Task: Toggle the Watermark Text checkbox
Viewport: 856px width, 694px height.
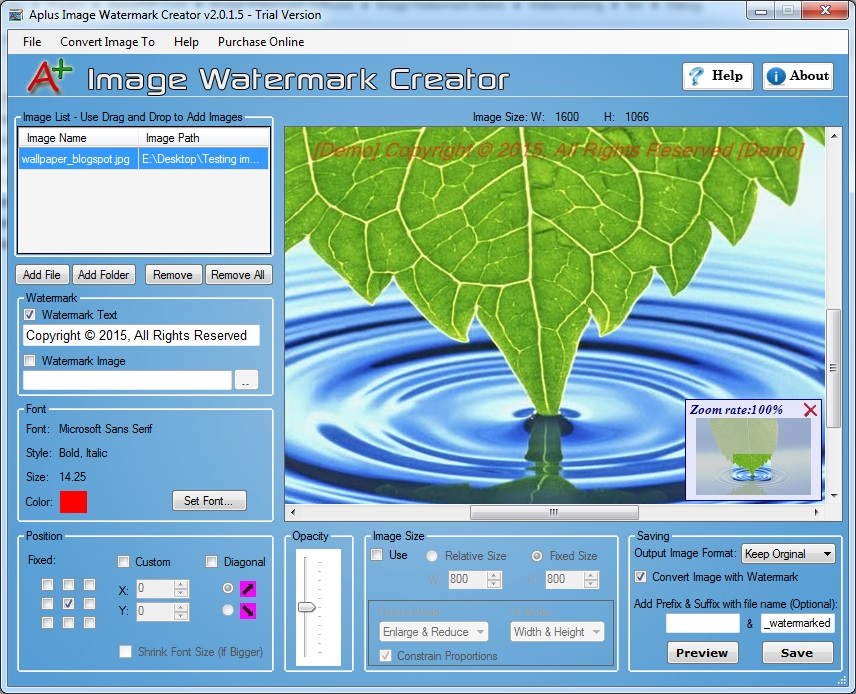Action: coord(30,315)
